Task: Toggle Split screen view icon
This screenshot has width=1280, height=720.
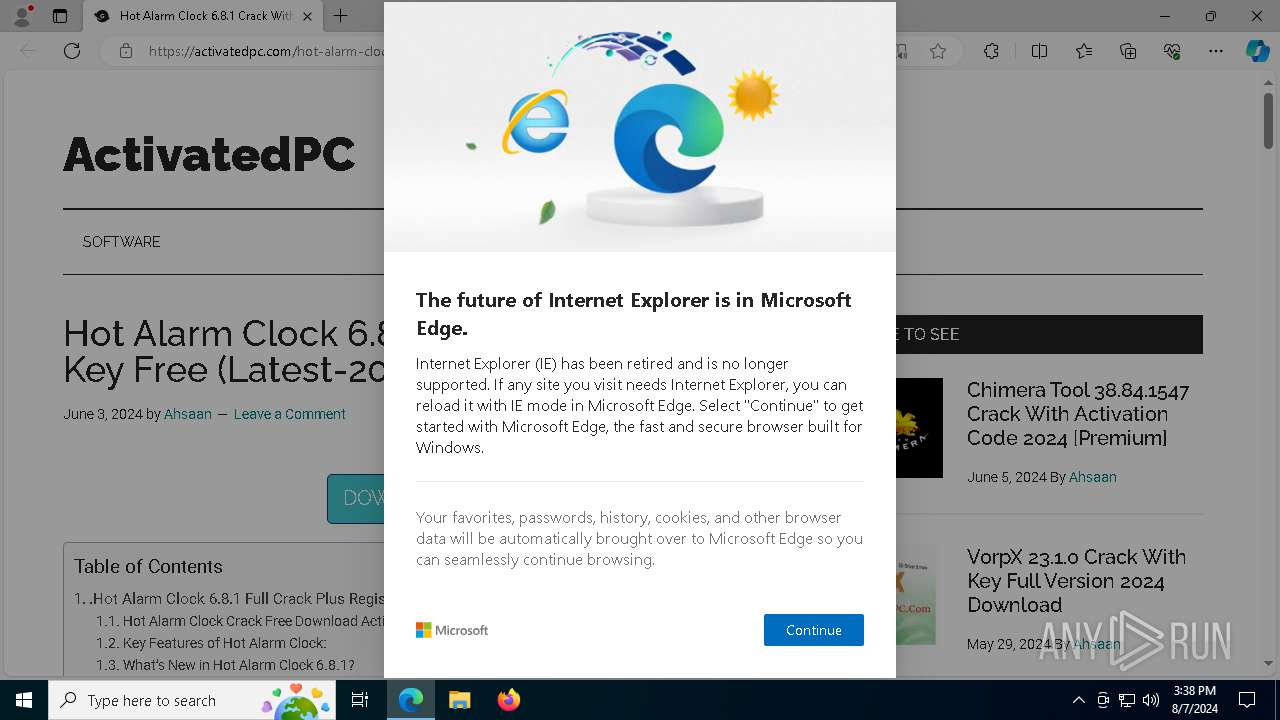Action: pos(1039,51)
